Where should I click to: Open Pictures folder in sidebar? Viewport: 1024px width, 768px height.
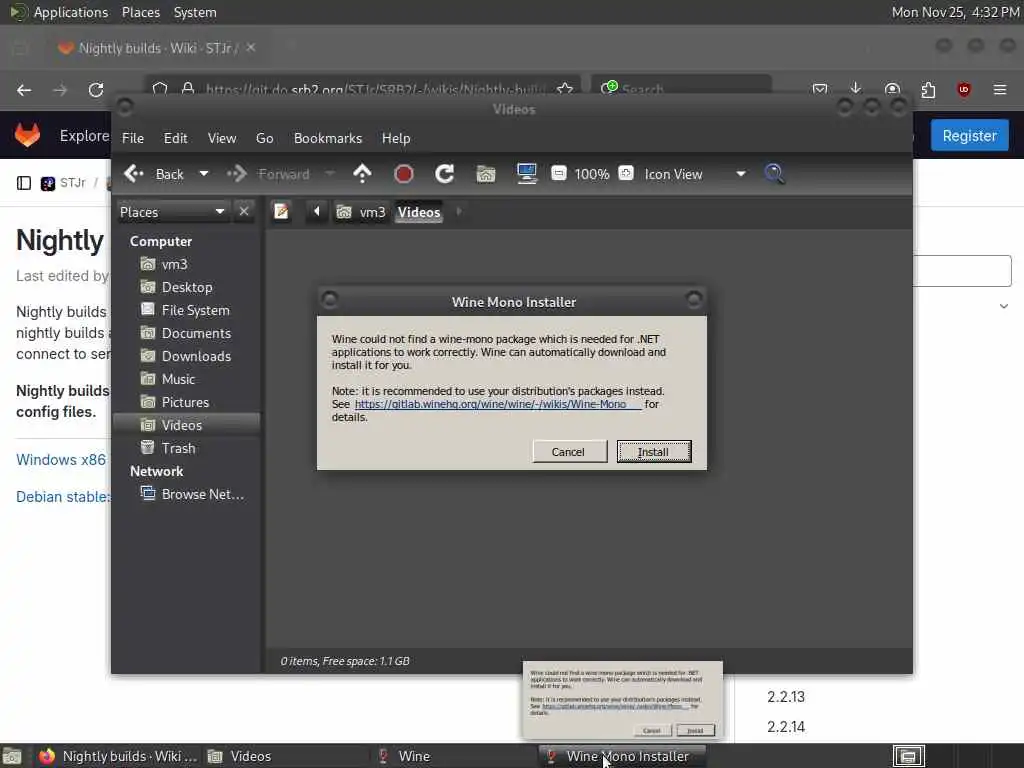click(x=187, y=402)
